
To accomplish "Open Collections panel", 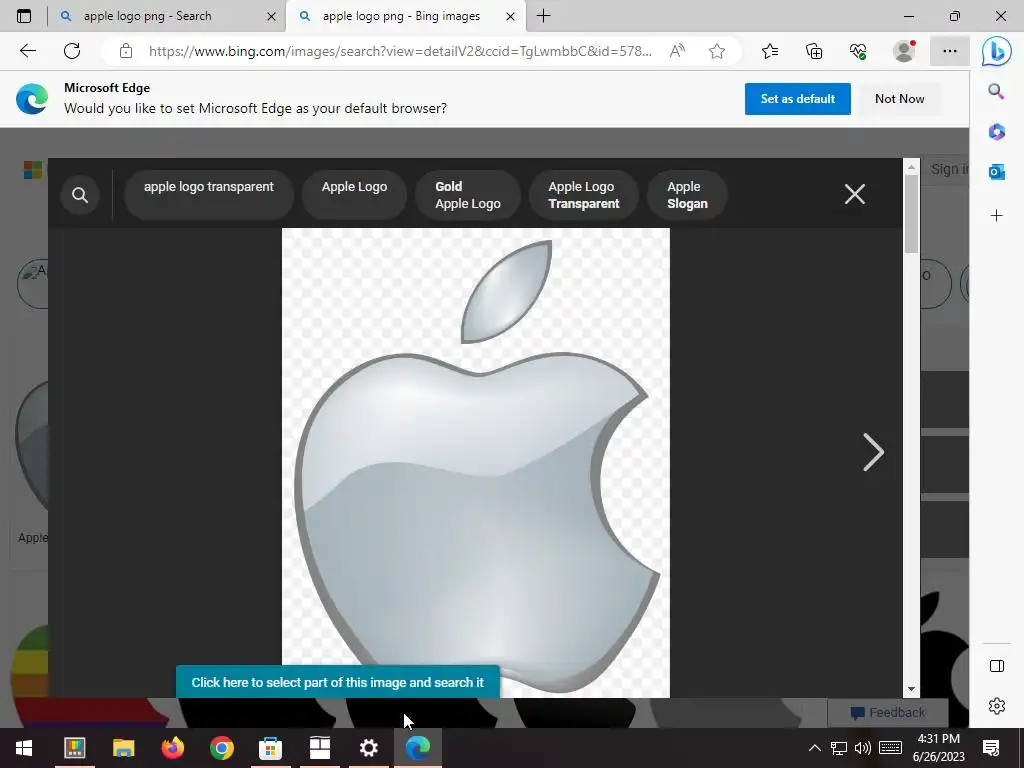I will (814, 51).
